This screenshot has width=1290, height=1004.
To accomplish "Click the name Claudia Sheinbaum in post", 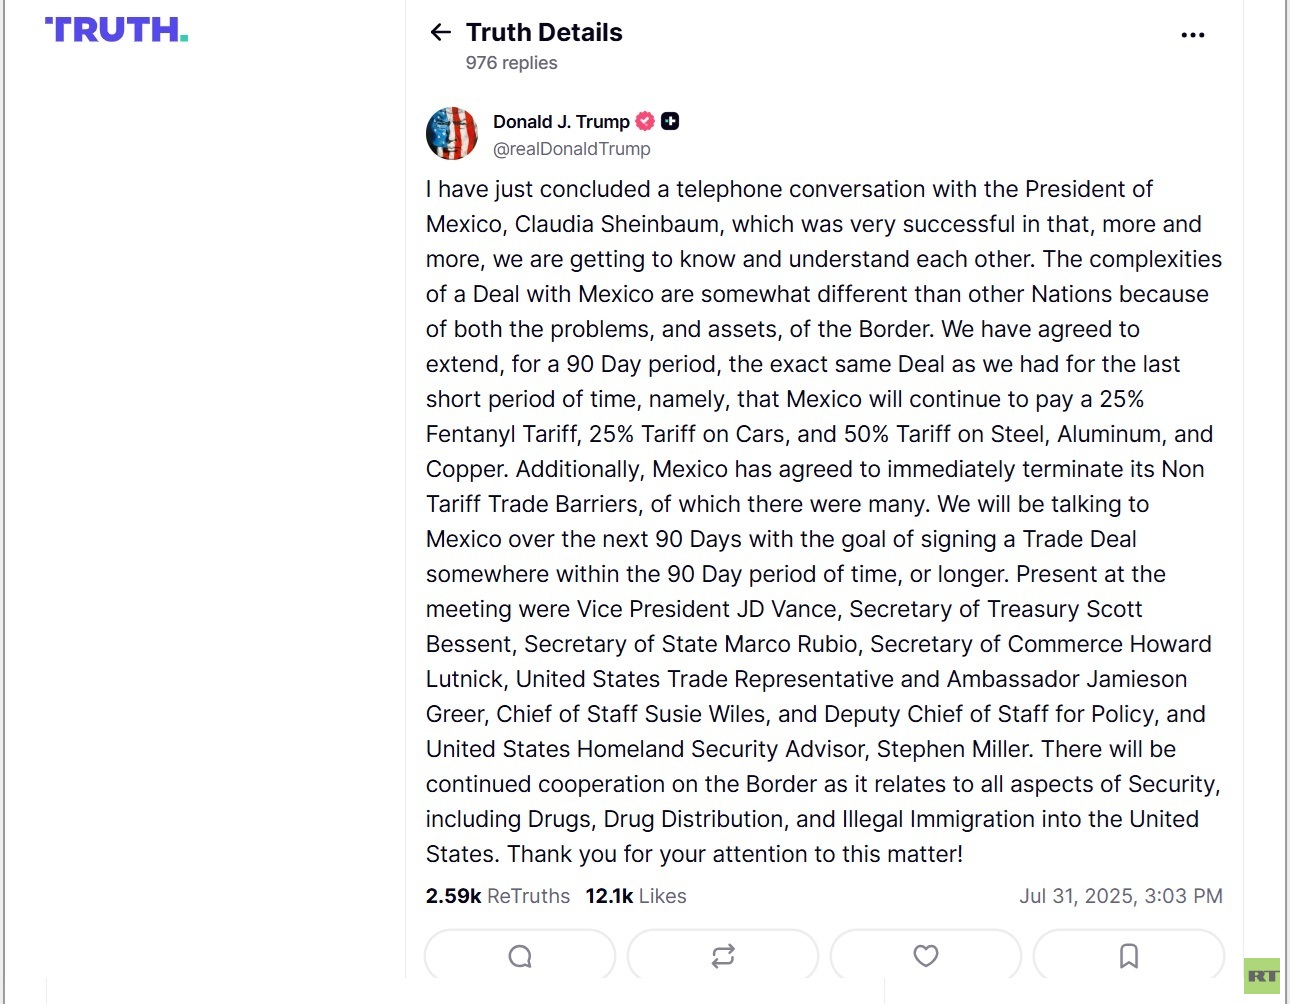I will click(617, 224).
